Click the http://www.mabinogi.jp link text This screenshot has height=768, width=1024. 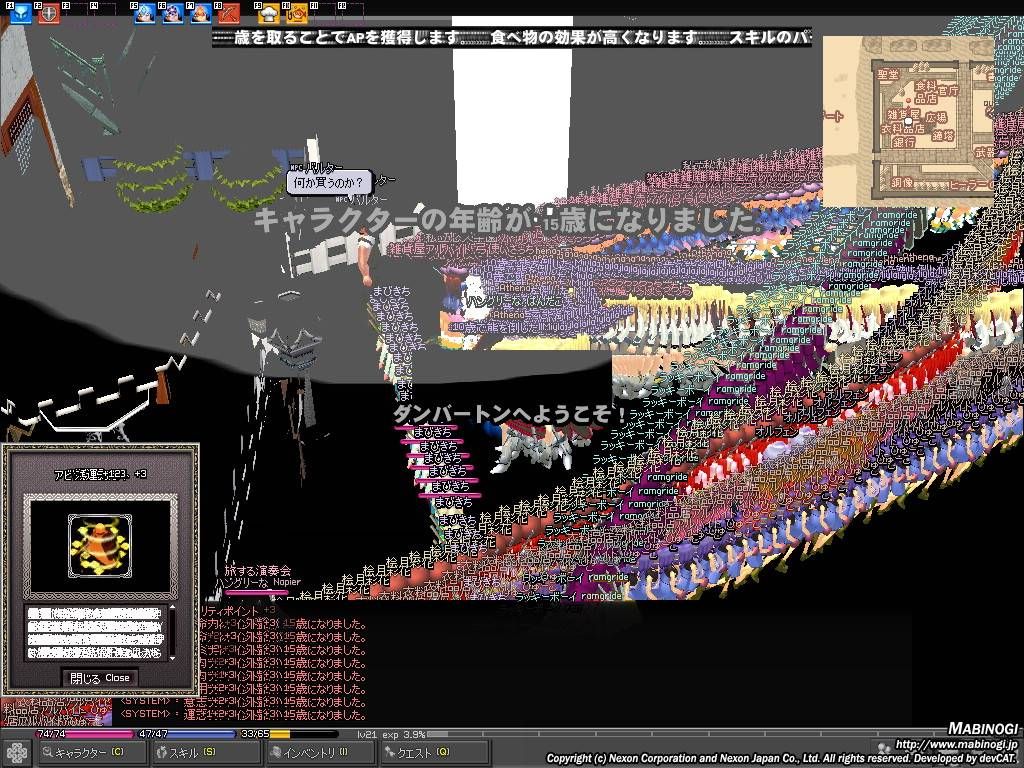click(956, 744)
